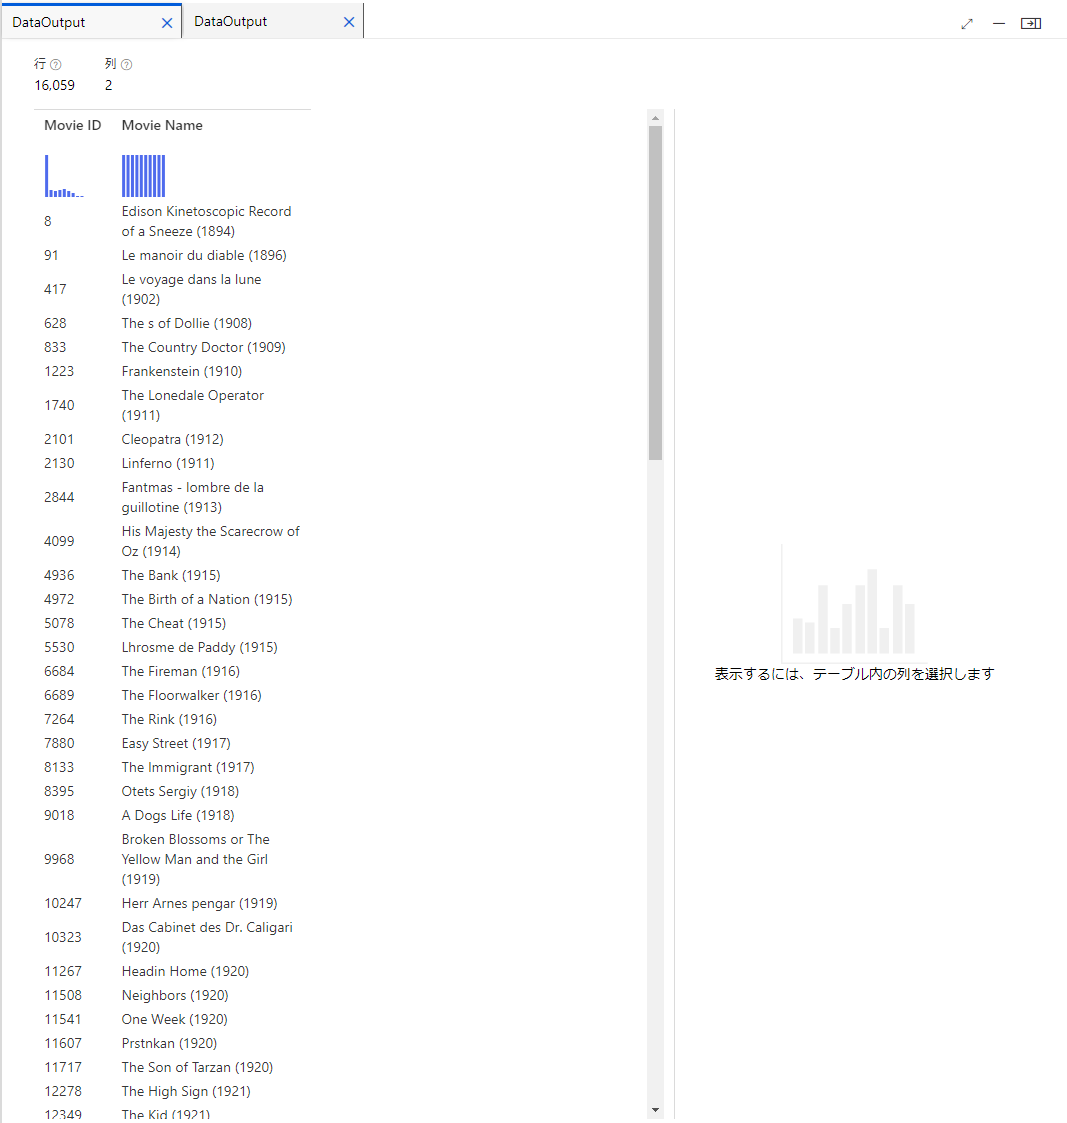Select Neighbors (1920) cell
1067x1123 pixels.
click(175, 996)
